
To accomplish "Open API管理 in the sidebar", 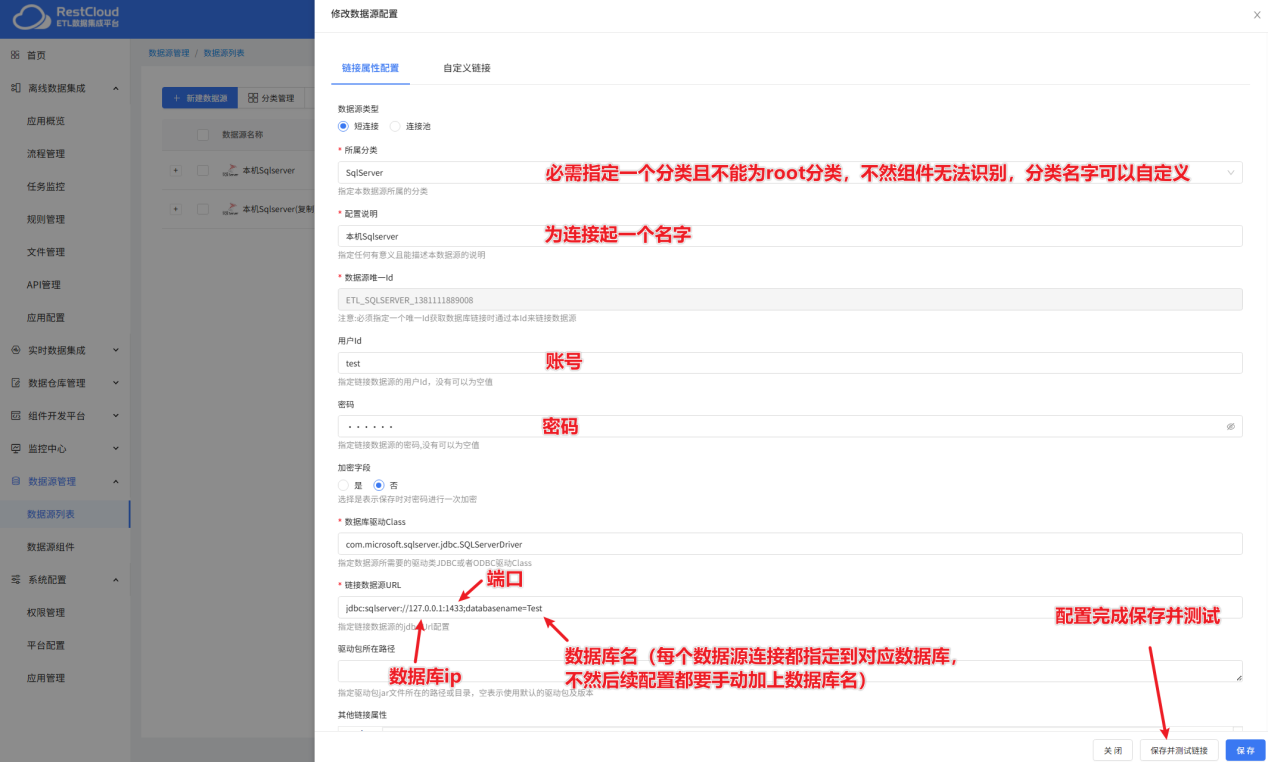I will pos(44,285).
